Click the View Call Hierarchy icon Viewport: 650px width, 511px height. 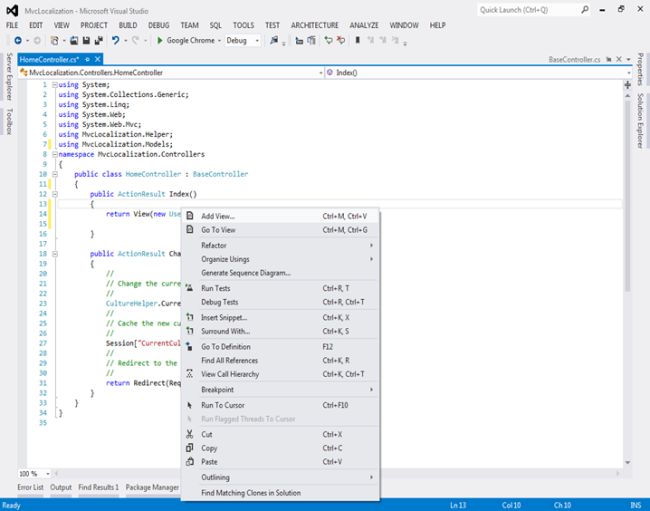(x=190, y=374)
